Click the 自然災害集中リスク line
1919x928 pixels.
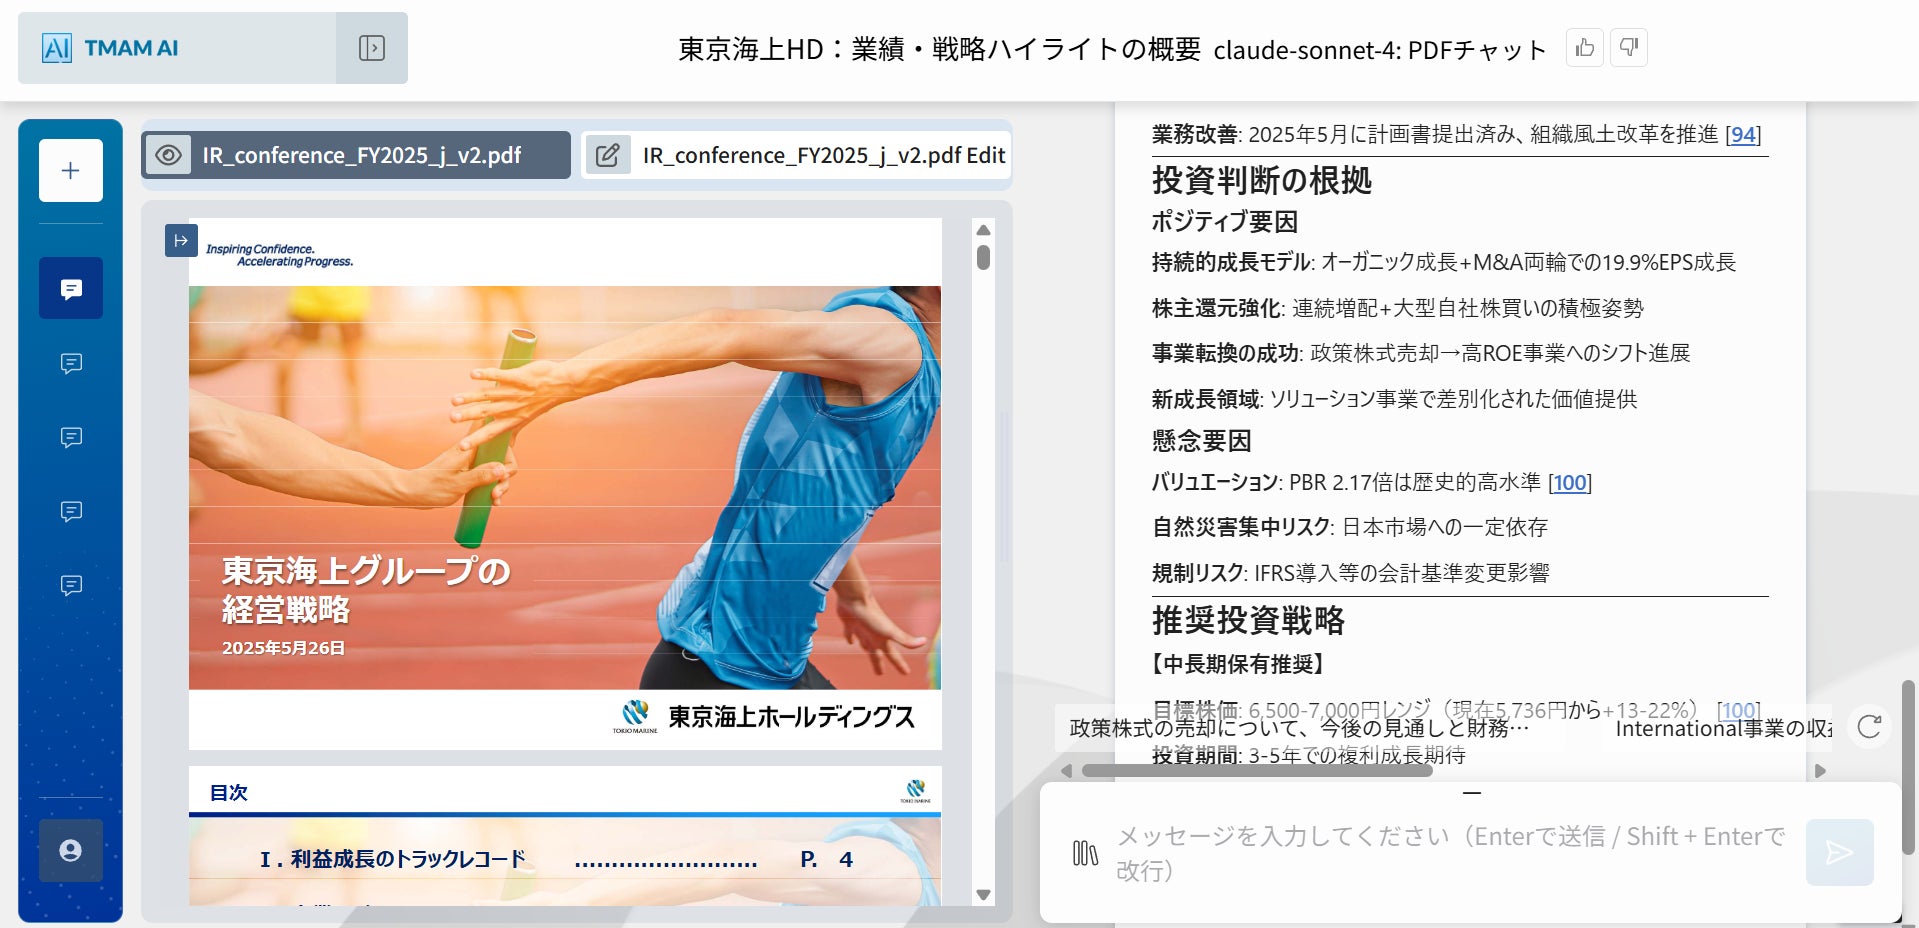(1349, 527)
